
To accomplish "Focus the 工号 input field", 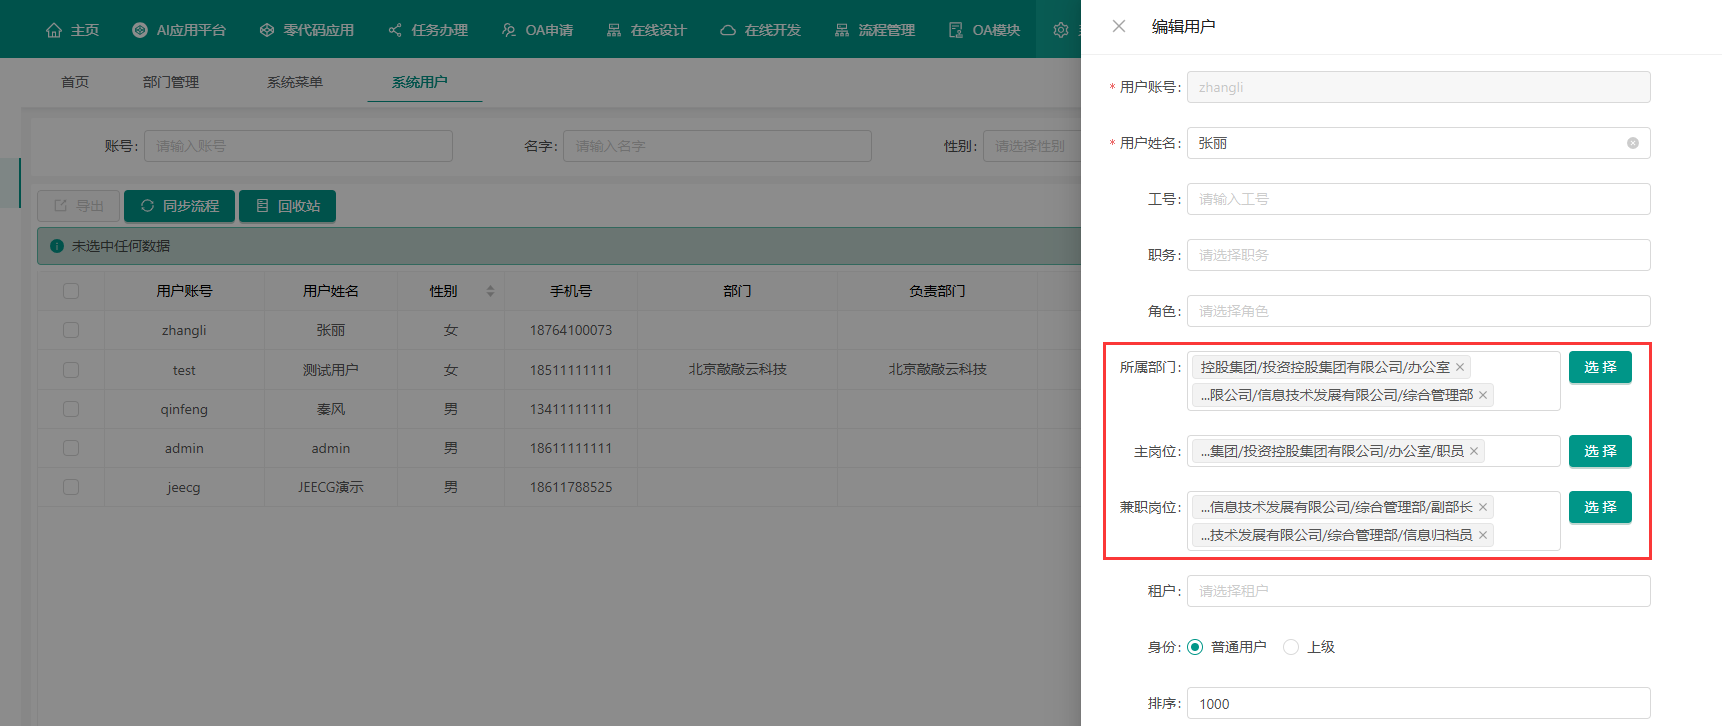I will [x=1418, y=199].
